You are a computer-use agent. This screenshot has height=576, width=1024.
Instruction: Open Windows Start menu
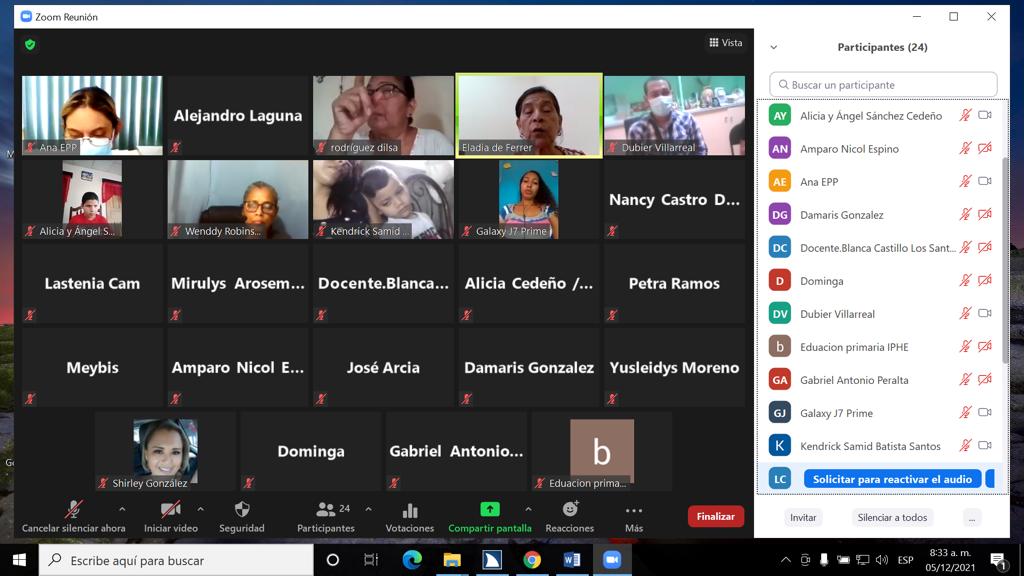19,560
